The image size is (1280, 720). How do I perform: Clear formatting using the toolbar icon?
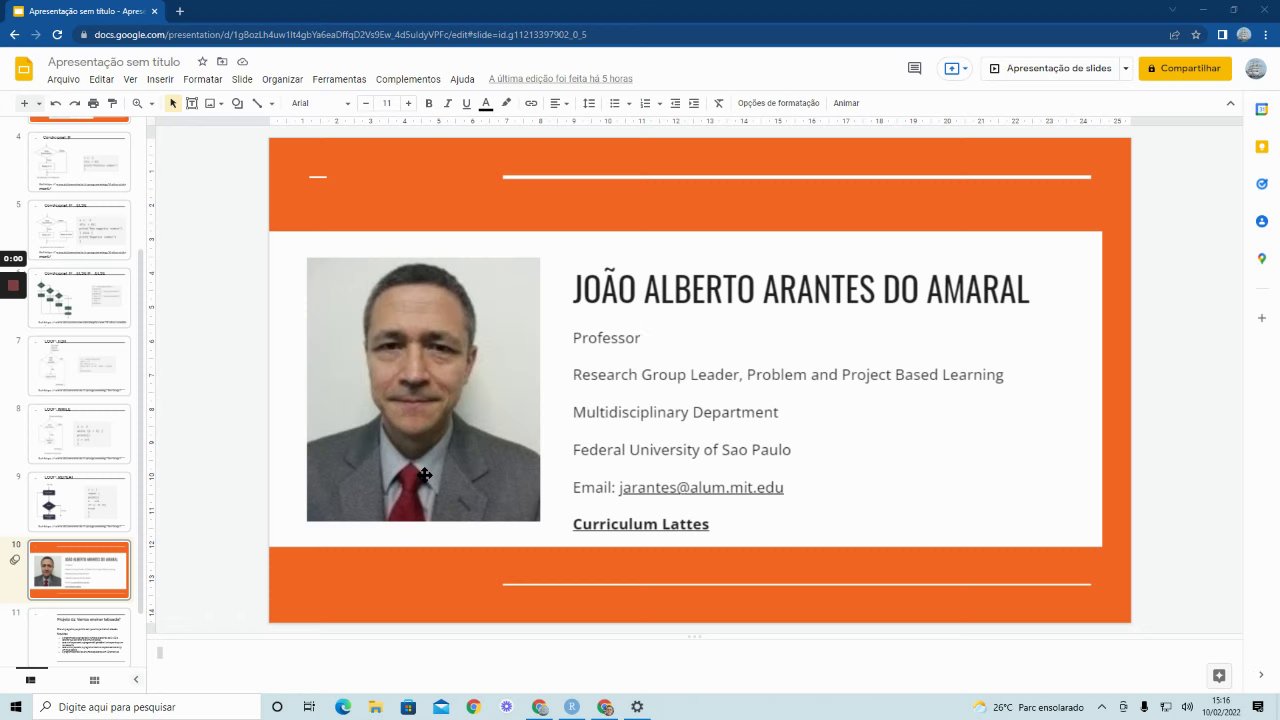pyautogui.click(x=718, y=103)
